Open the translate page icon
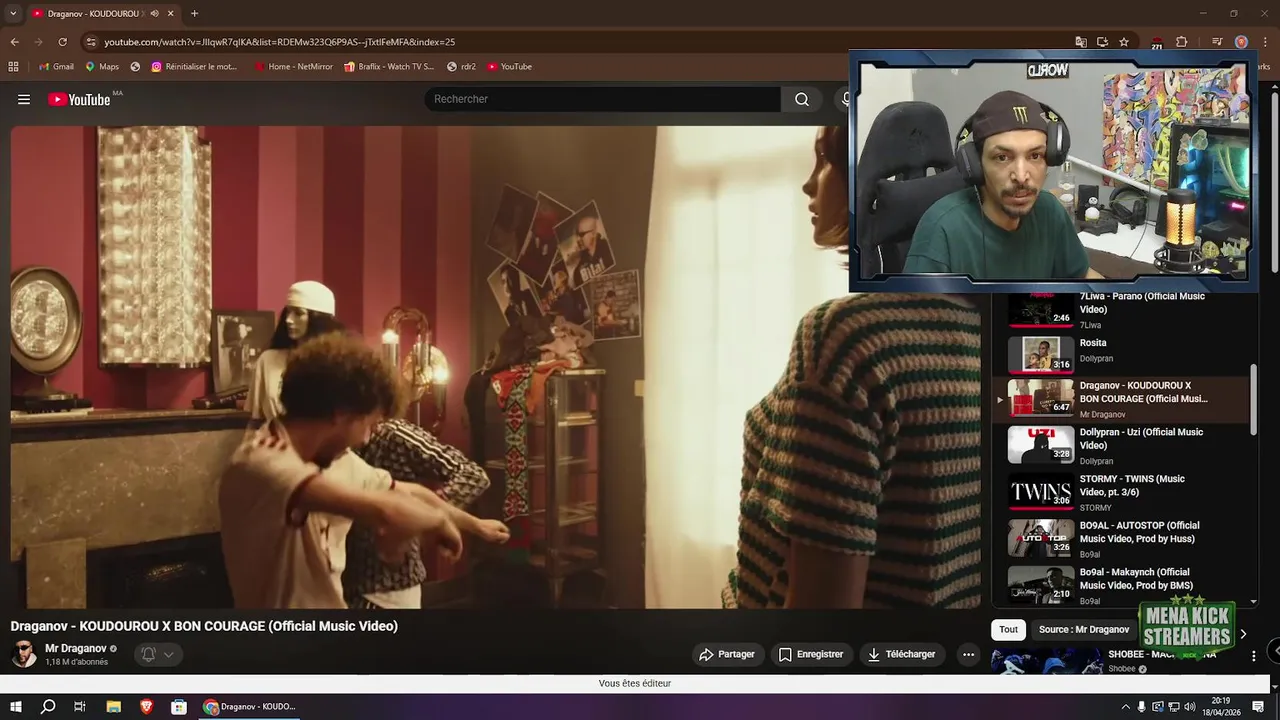Viewport: 1280px width, 720px height. (x=1081, y=42)
